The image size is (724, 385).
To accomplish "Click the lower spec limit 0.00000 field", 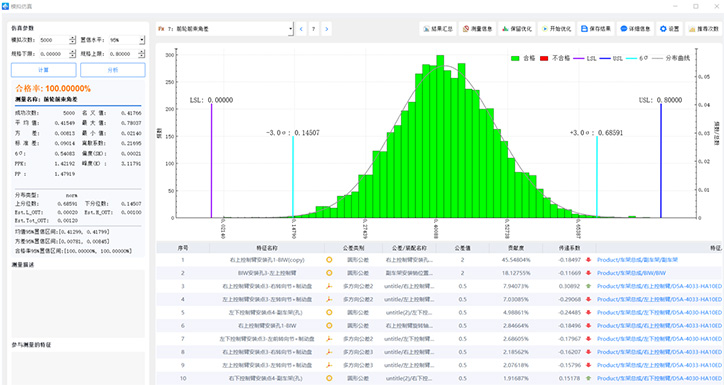I will [x=54, y=54].
